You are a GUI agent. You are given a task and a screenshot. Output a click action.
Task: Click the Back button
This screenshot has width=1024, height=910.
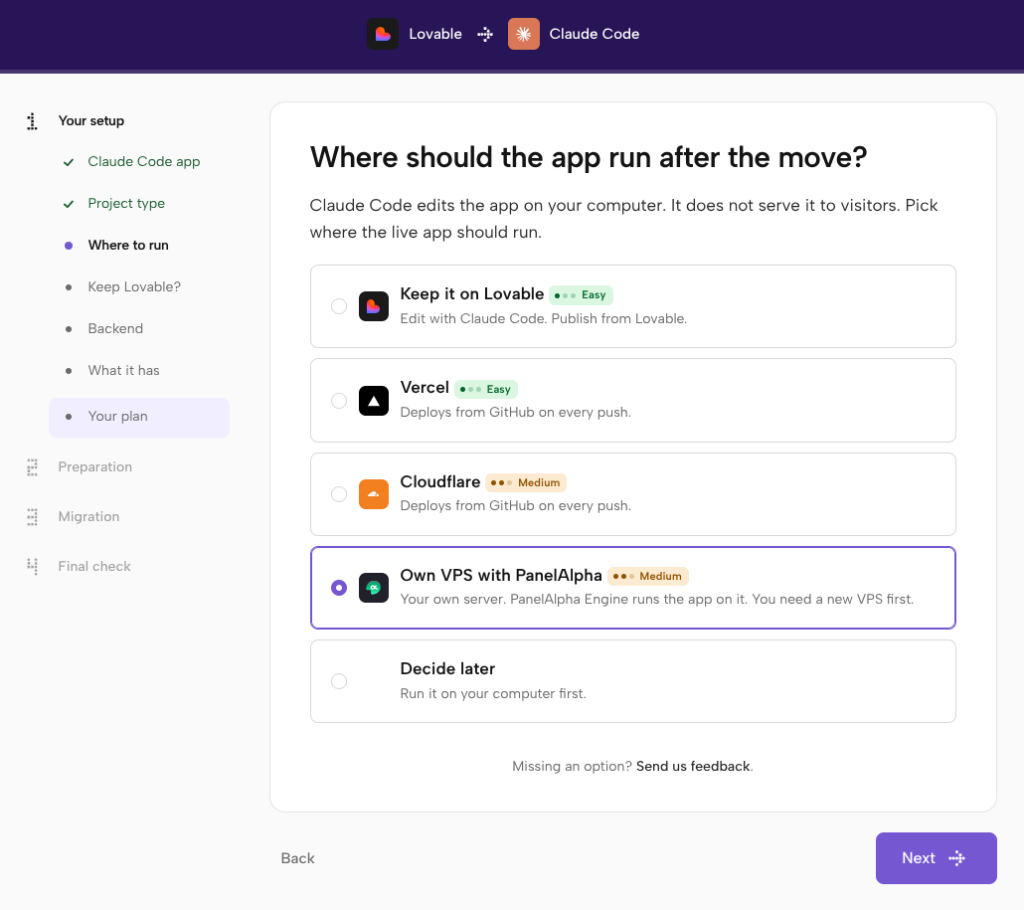pos(298,858)
